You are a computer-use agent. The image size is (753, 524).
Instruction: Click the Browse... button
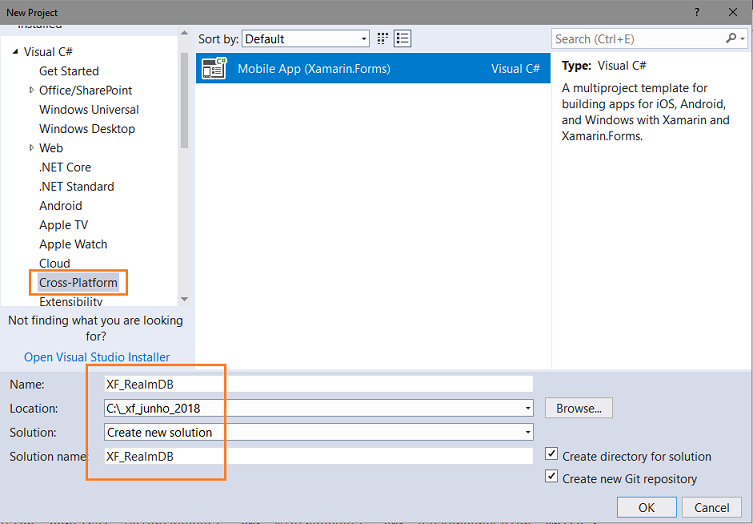click(579, 408)
